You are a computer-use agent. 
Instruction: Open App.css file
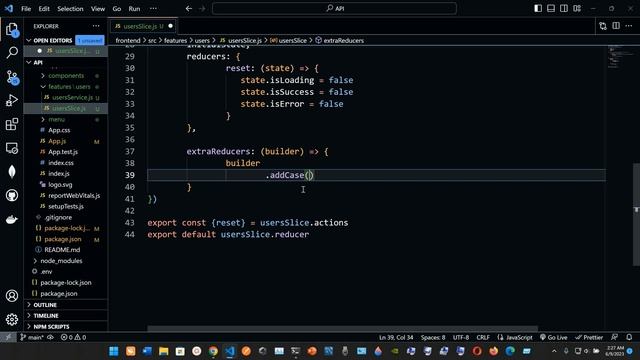tap(59, 130)
